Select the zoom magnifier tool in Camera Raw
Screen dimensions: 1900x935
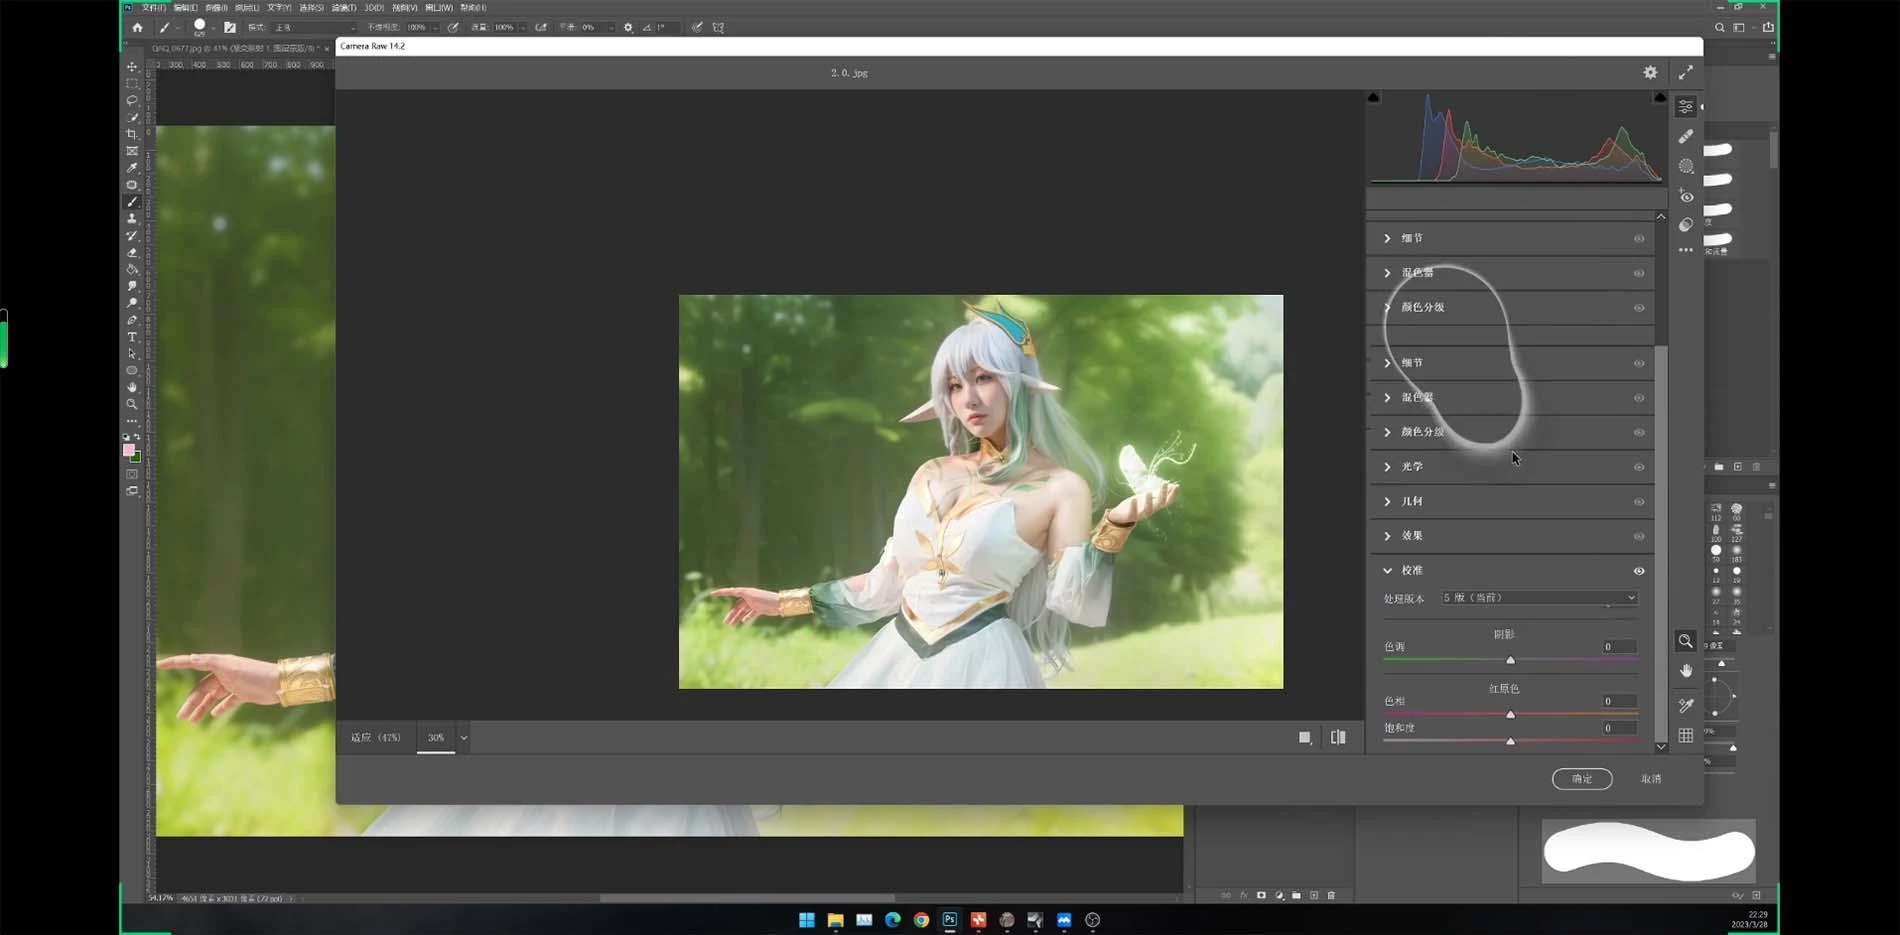coord(1686,641)
